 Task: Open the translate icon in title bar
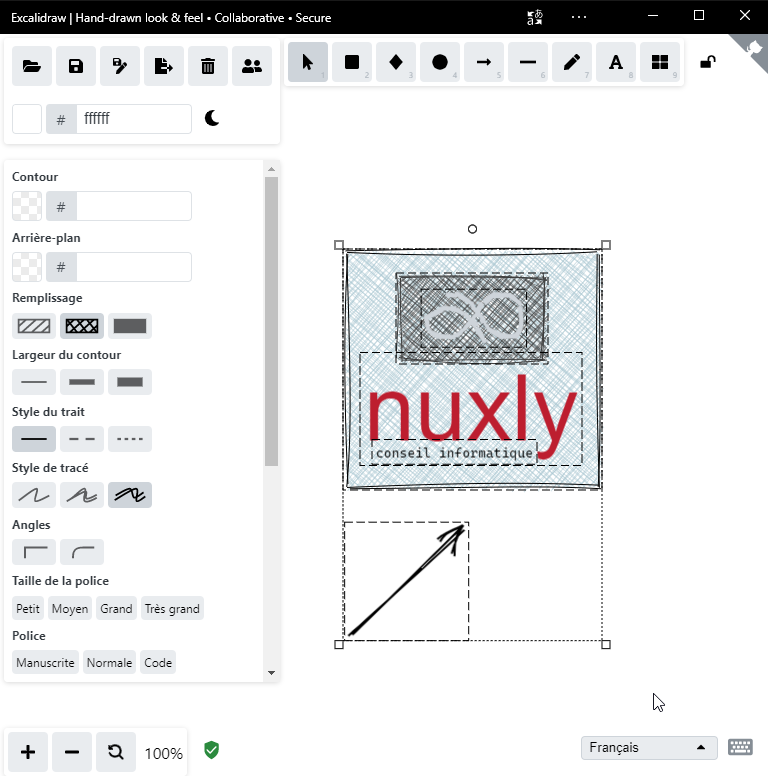535,17
